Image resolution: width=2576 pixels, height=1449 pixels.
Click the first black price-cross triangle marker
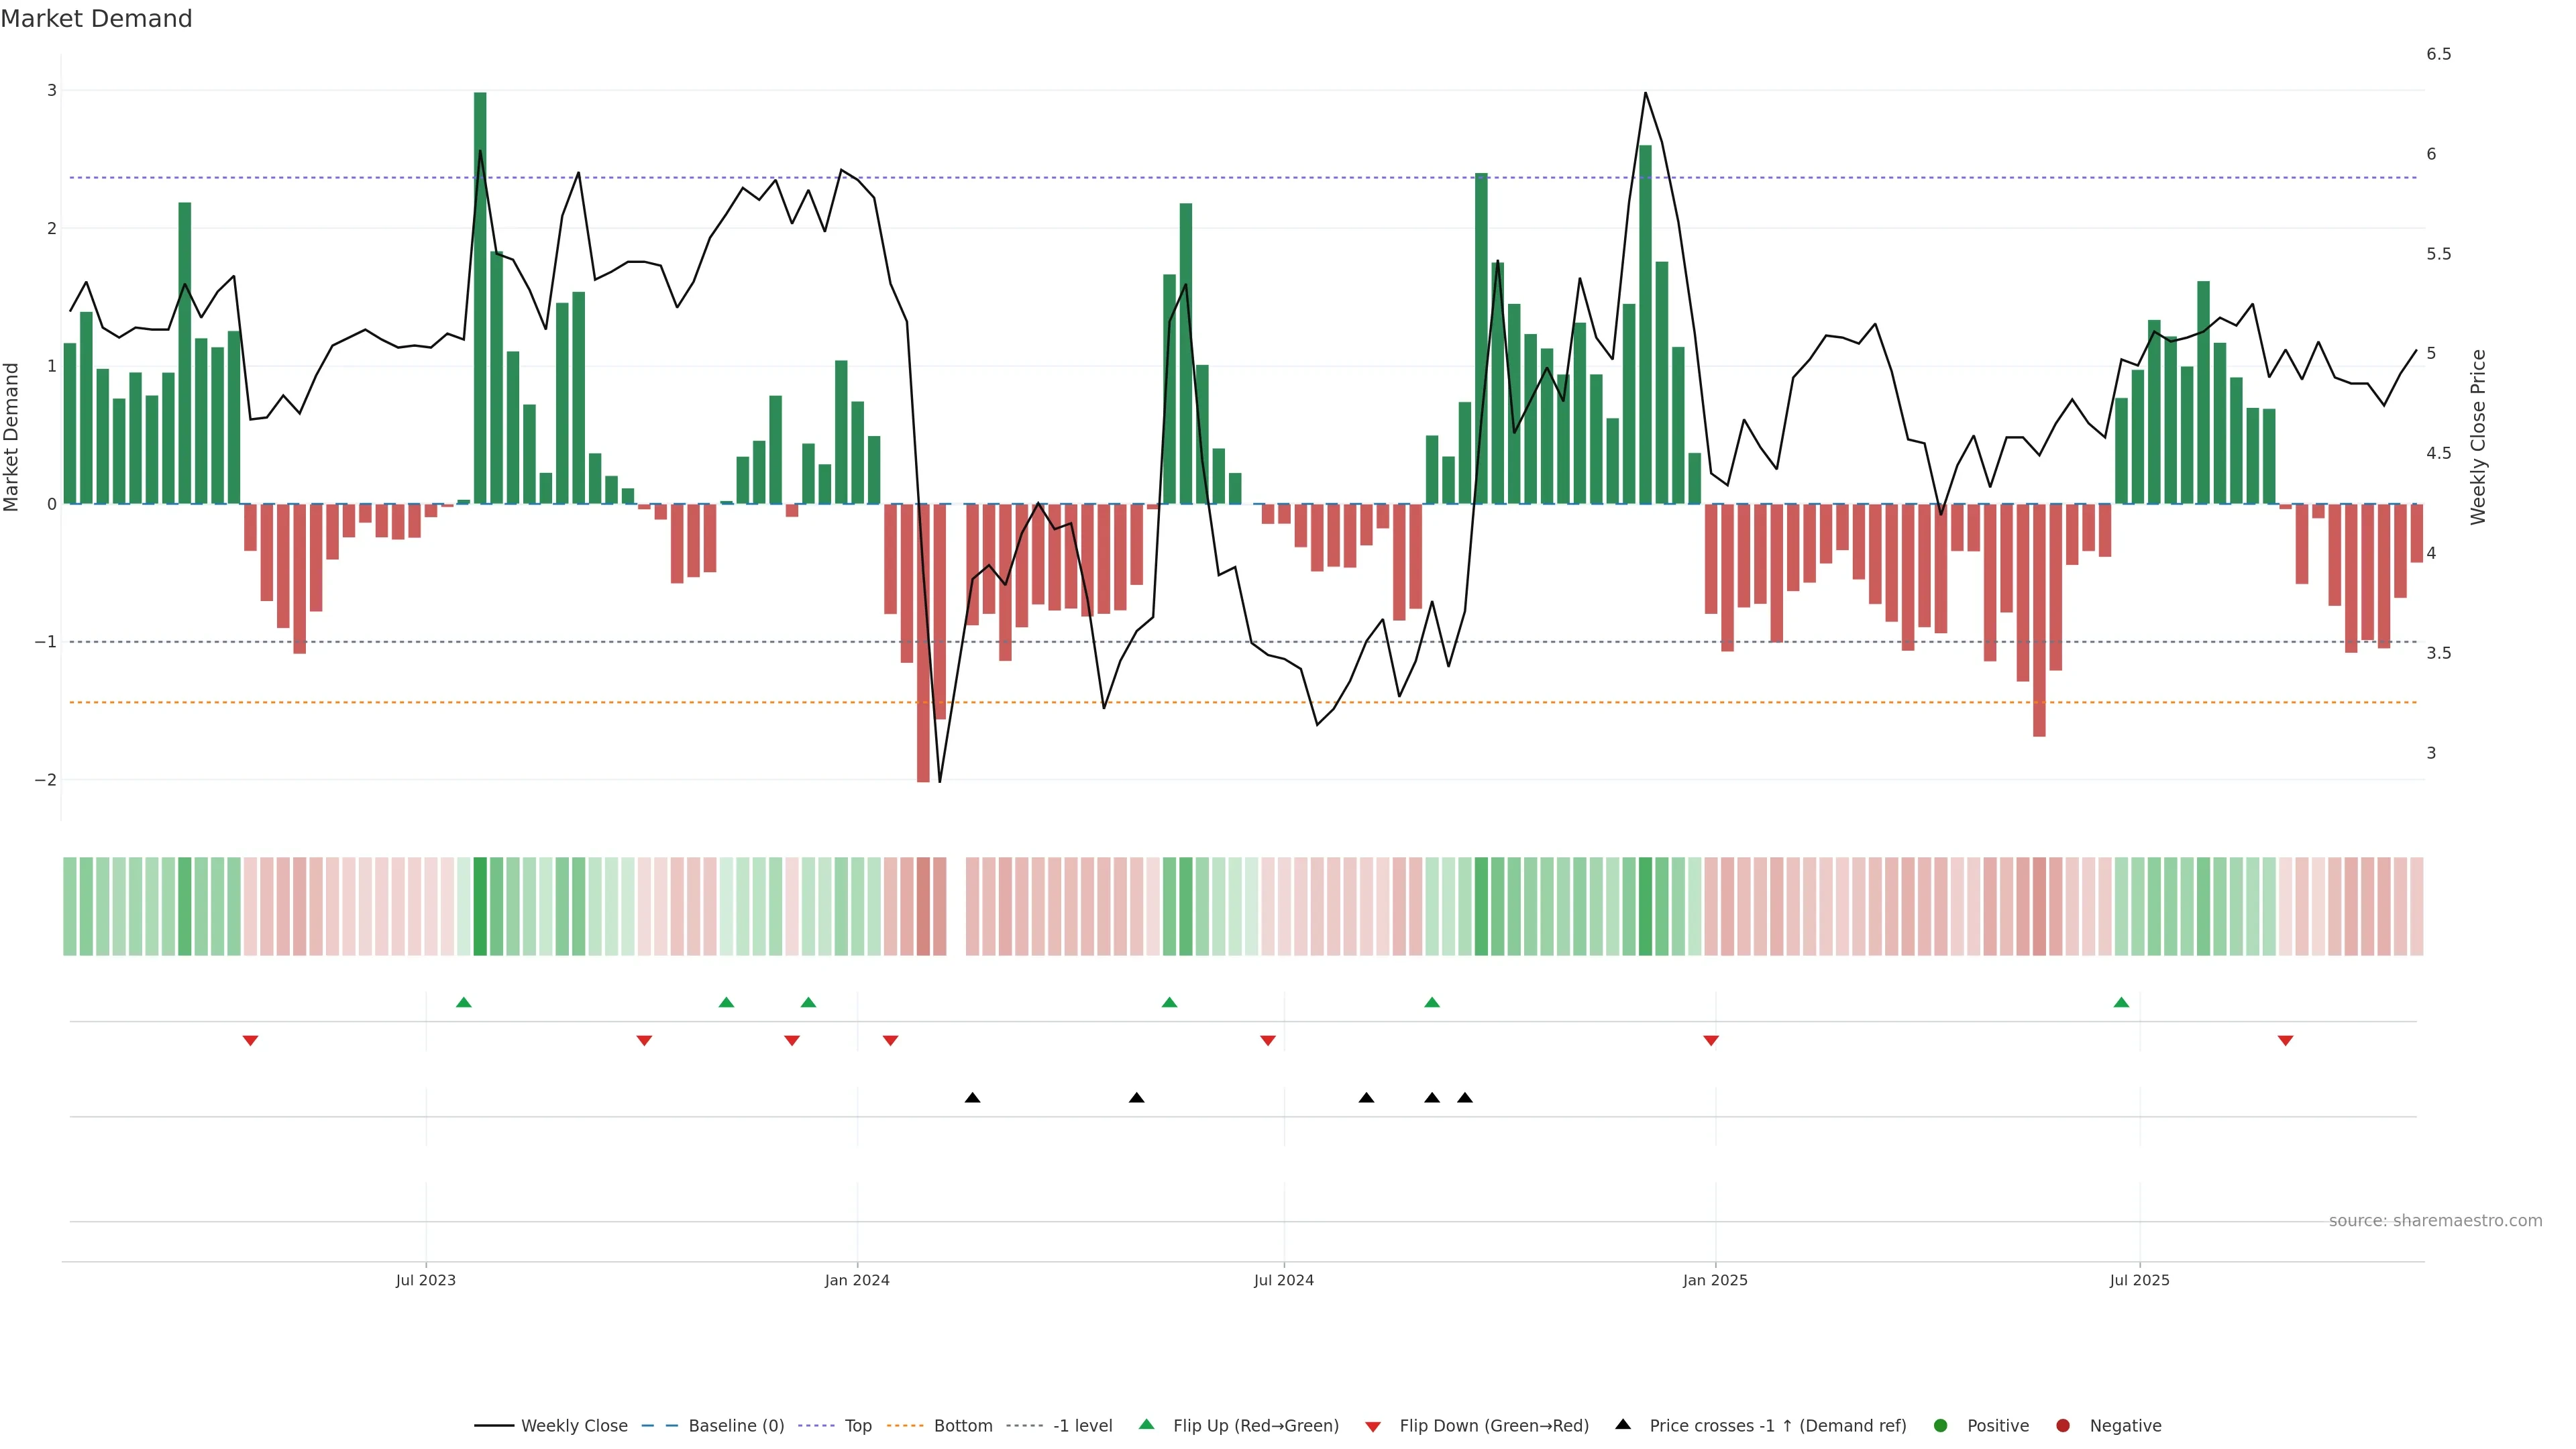coord(972,1098)
